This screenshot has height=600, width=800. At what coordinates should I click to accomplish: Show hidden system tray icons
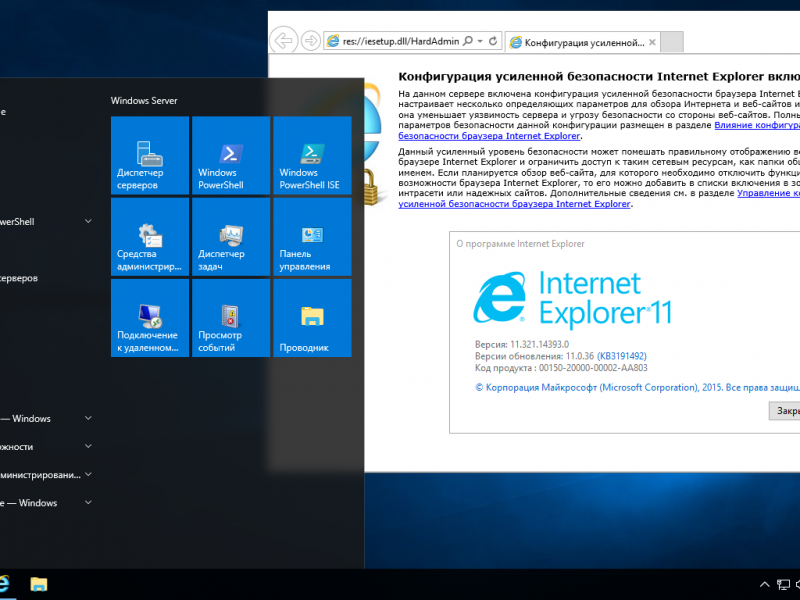pos(764,585)
